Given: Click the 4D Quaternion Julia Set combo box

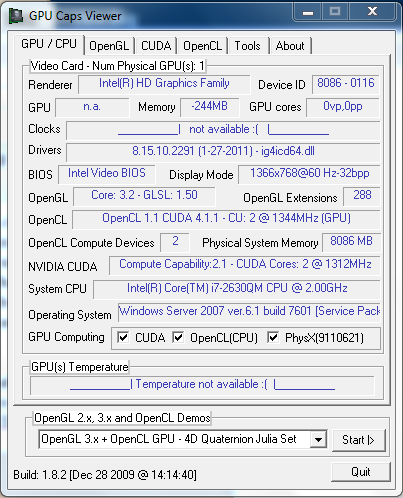Looking at the screenshot, I should [x=183, y=439].
